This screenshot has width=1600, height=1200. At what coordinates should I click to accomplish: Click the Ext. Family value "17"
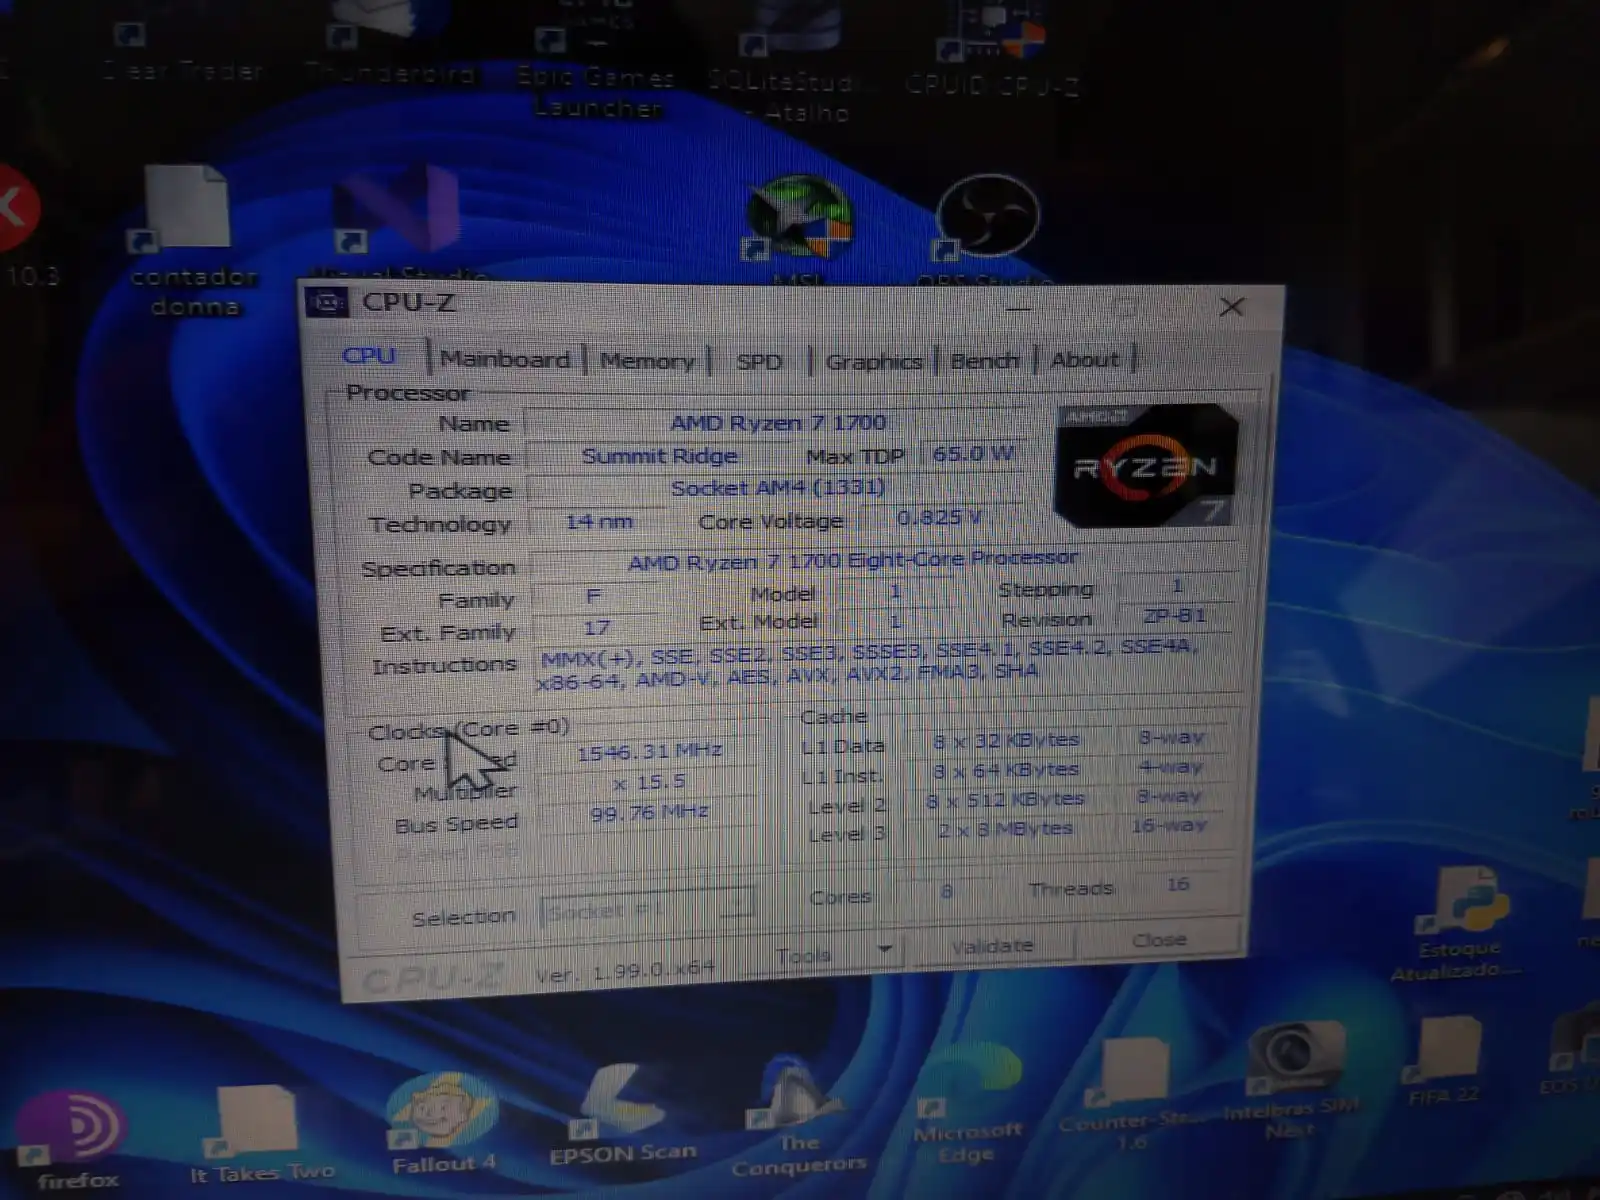click(596, 628)
